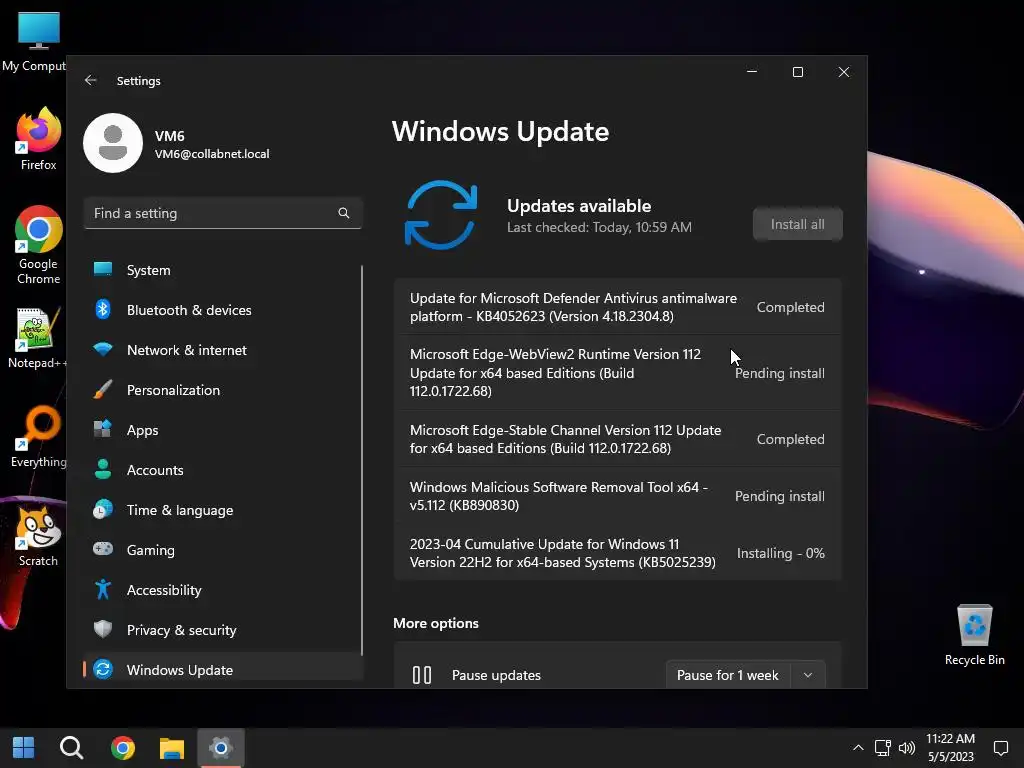The height and width of the screenshot is (768, 1024).
Task: Open Time & language settings
Action: coord(222,509)
